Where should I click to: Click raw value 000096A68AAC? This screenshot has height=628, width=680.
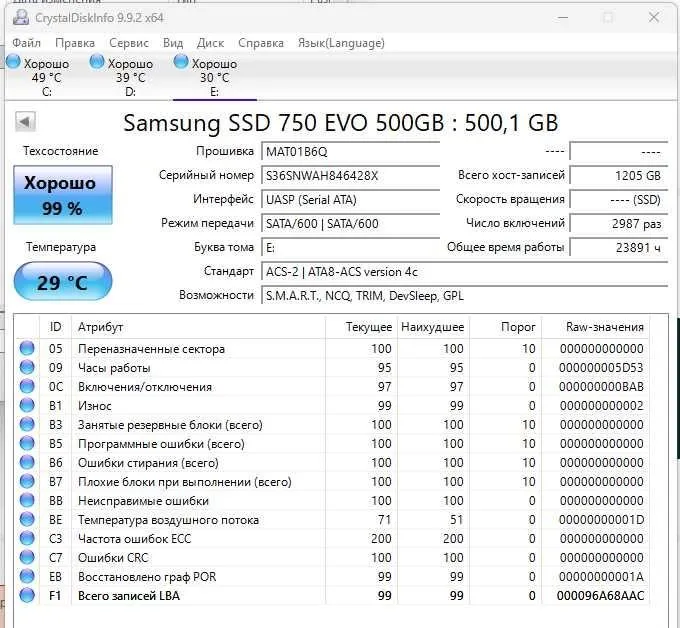coord(601,596)
